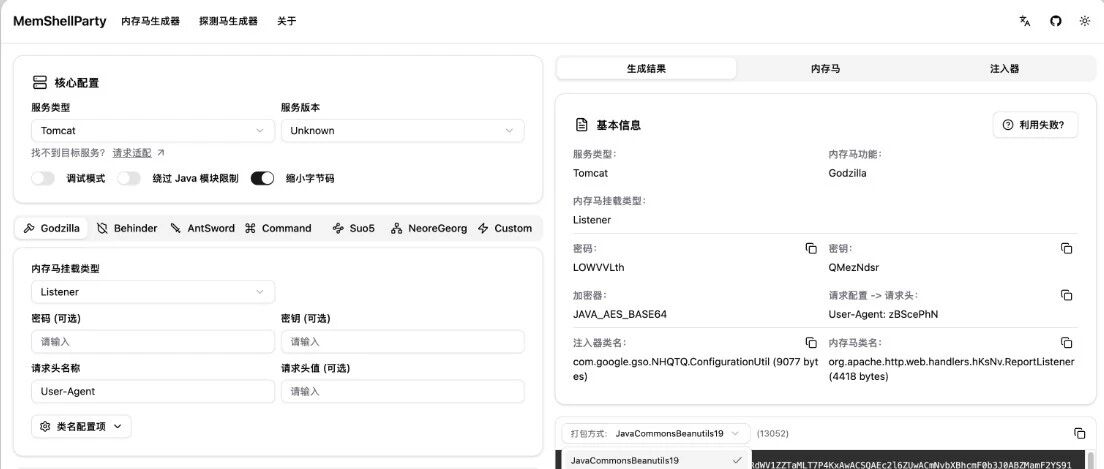Image resolution: width=1104 pixels, height=469 pixels.
Task: Copy the 密码 value LOWVVLth
Action: [811, 249]
